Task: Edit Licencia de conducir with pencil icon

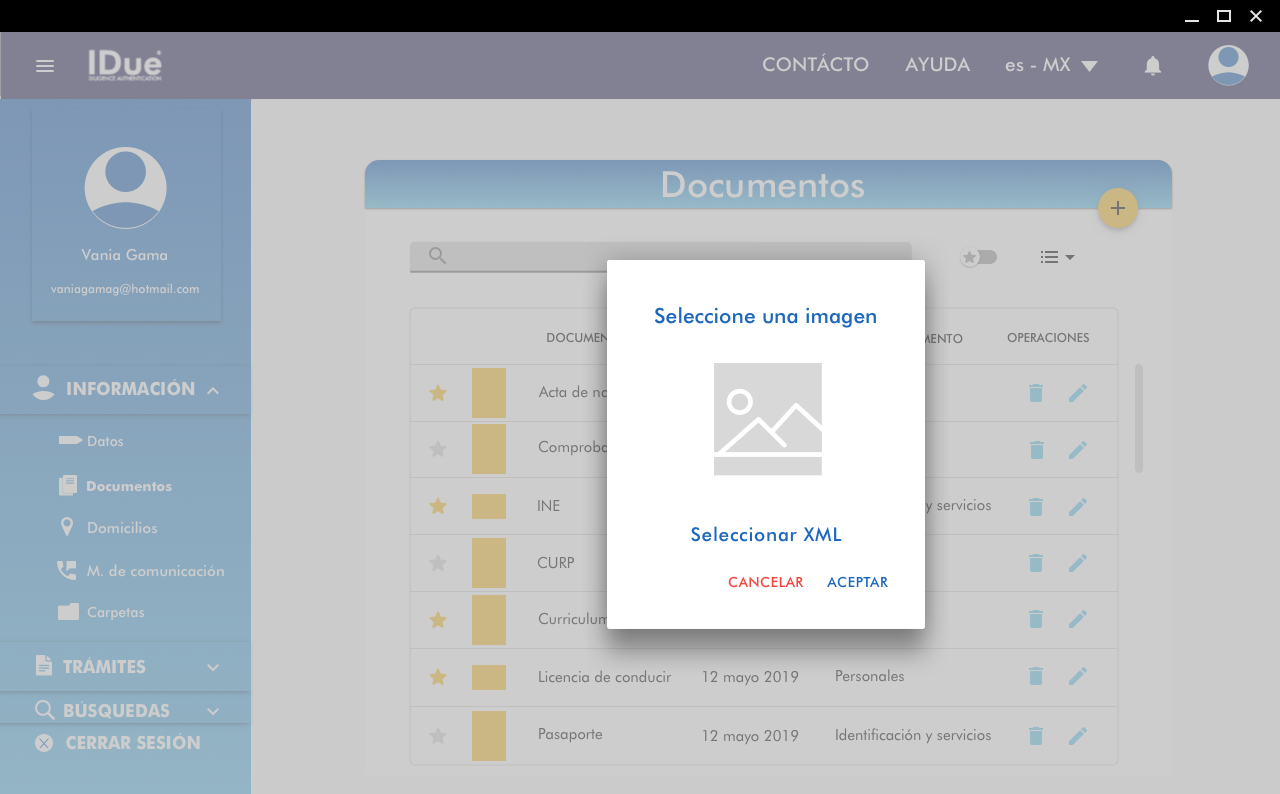Action: click(x=1077, y=677)
